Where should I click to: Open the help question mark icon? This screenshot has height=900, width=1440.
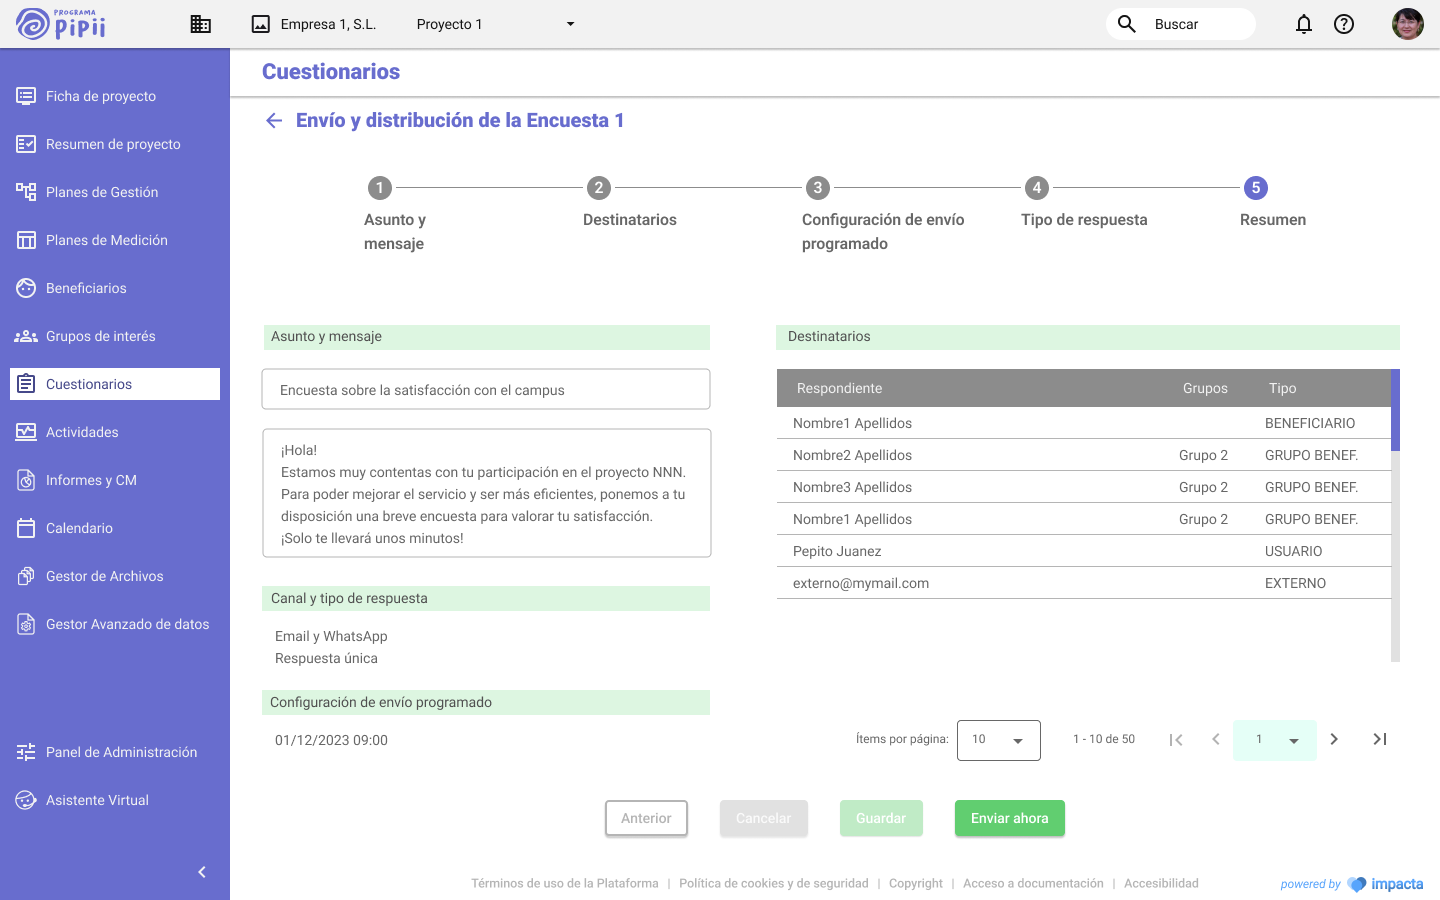pos(1344,24)
